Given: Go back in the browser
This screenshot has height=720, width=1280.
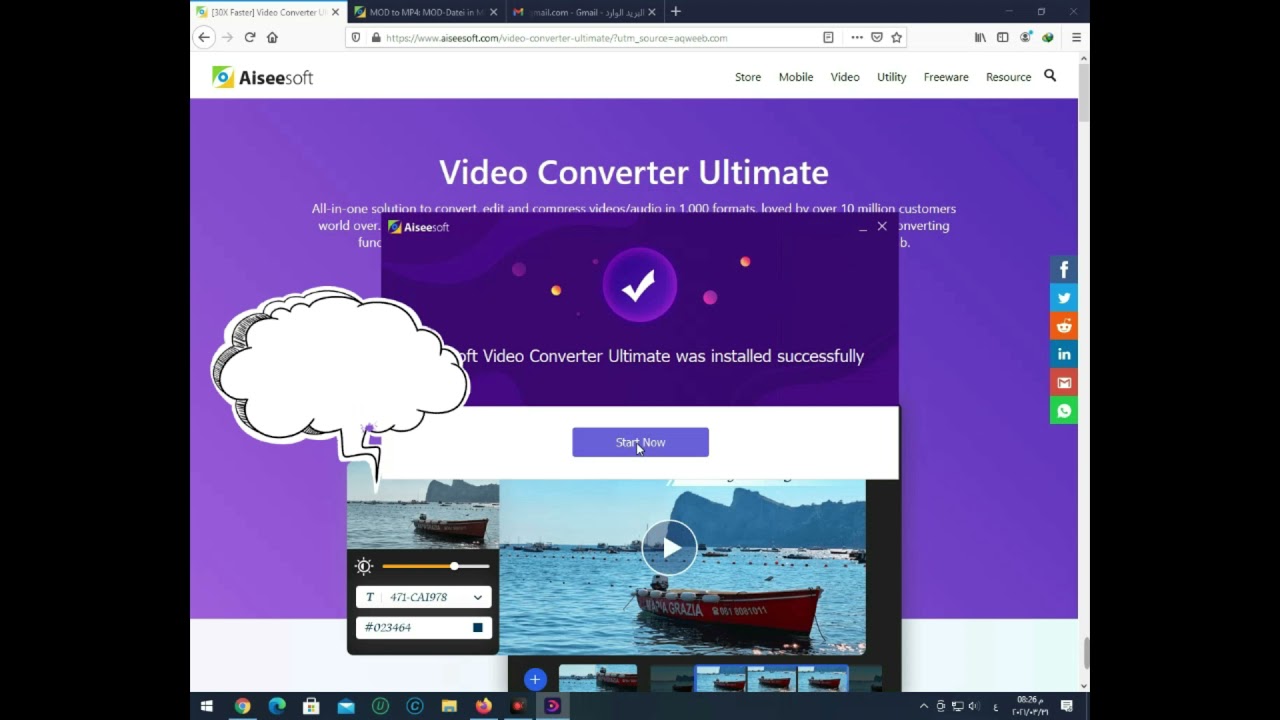Looking at the screenshot, I should [204, 37].
